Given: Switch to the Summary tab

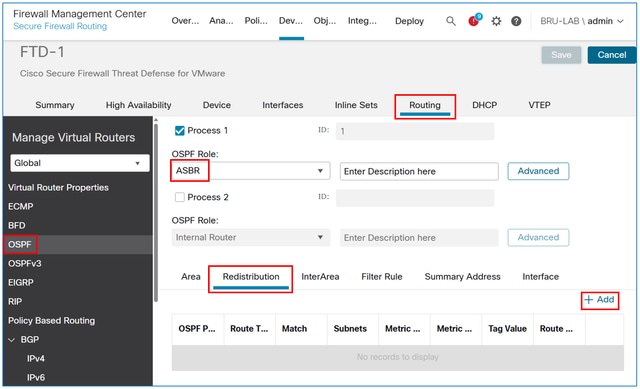Looking at the screenshot, I should (55, 105).
